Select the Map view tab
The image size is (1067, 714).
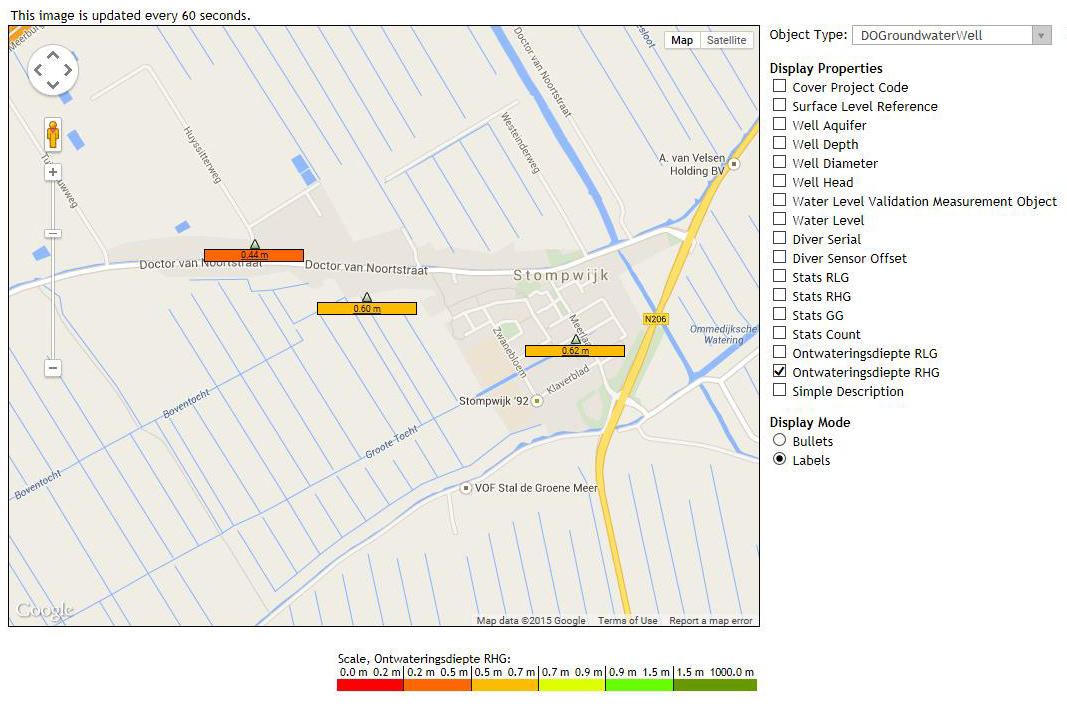pos(682,40)
